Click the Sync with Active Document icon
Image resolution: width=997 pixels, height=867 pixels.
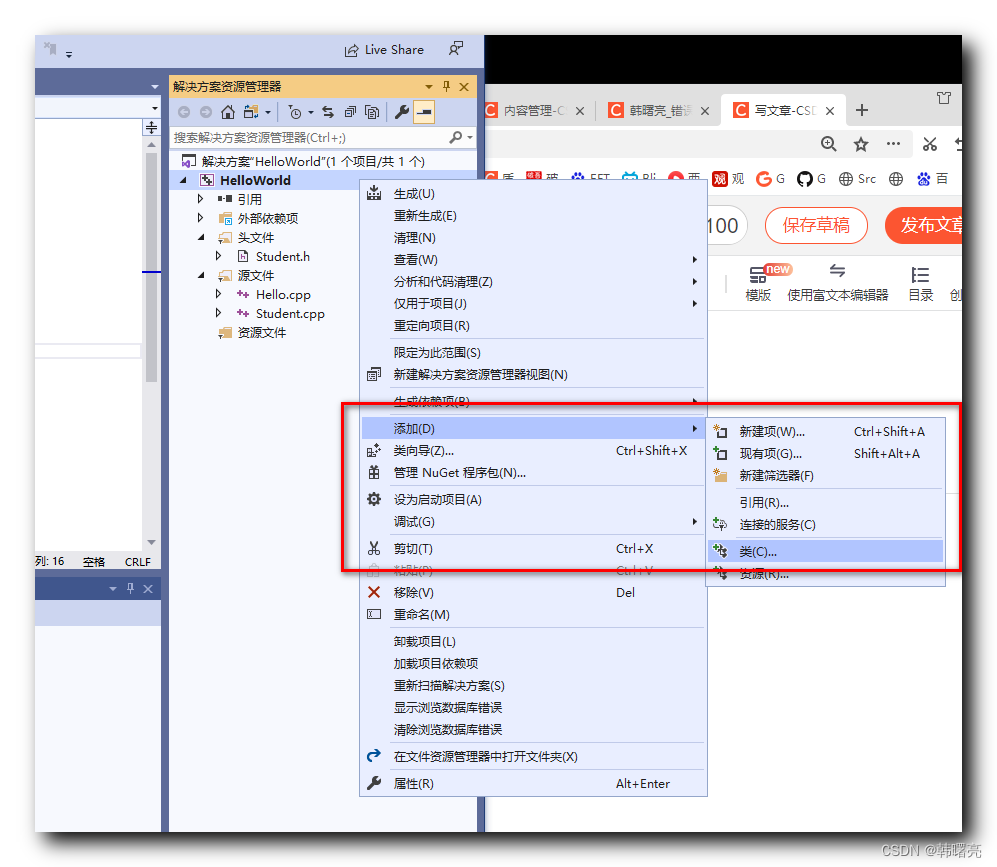328,113
